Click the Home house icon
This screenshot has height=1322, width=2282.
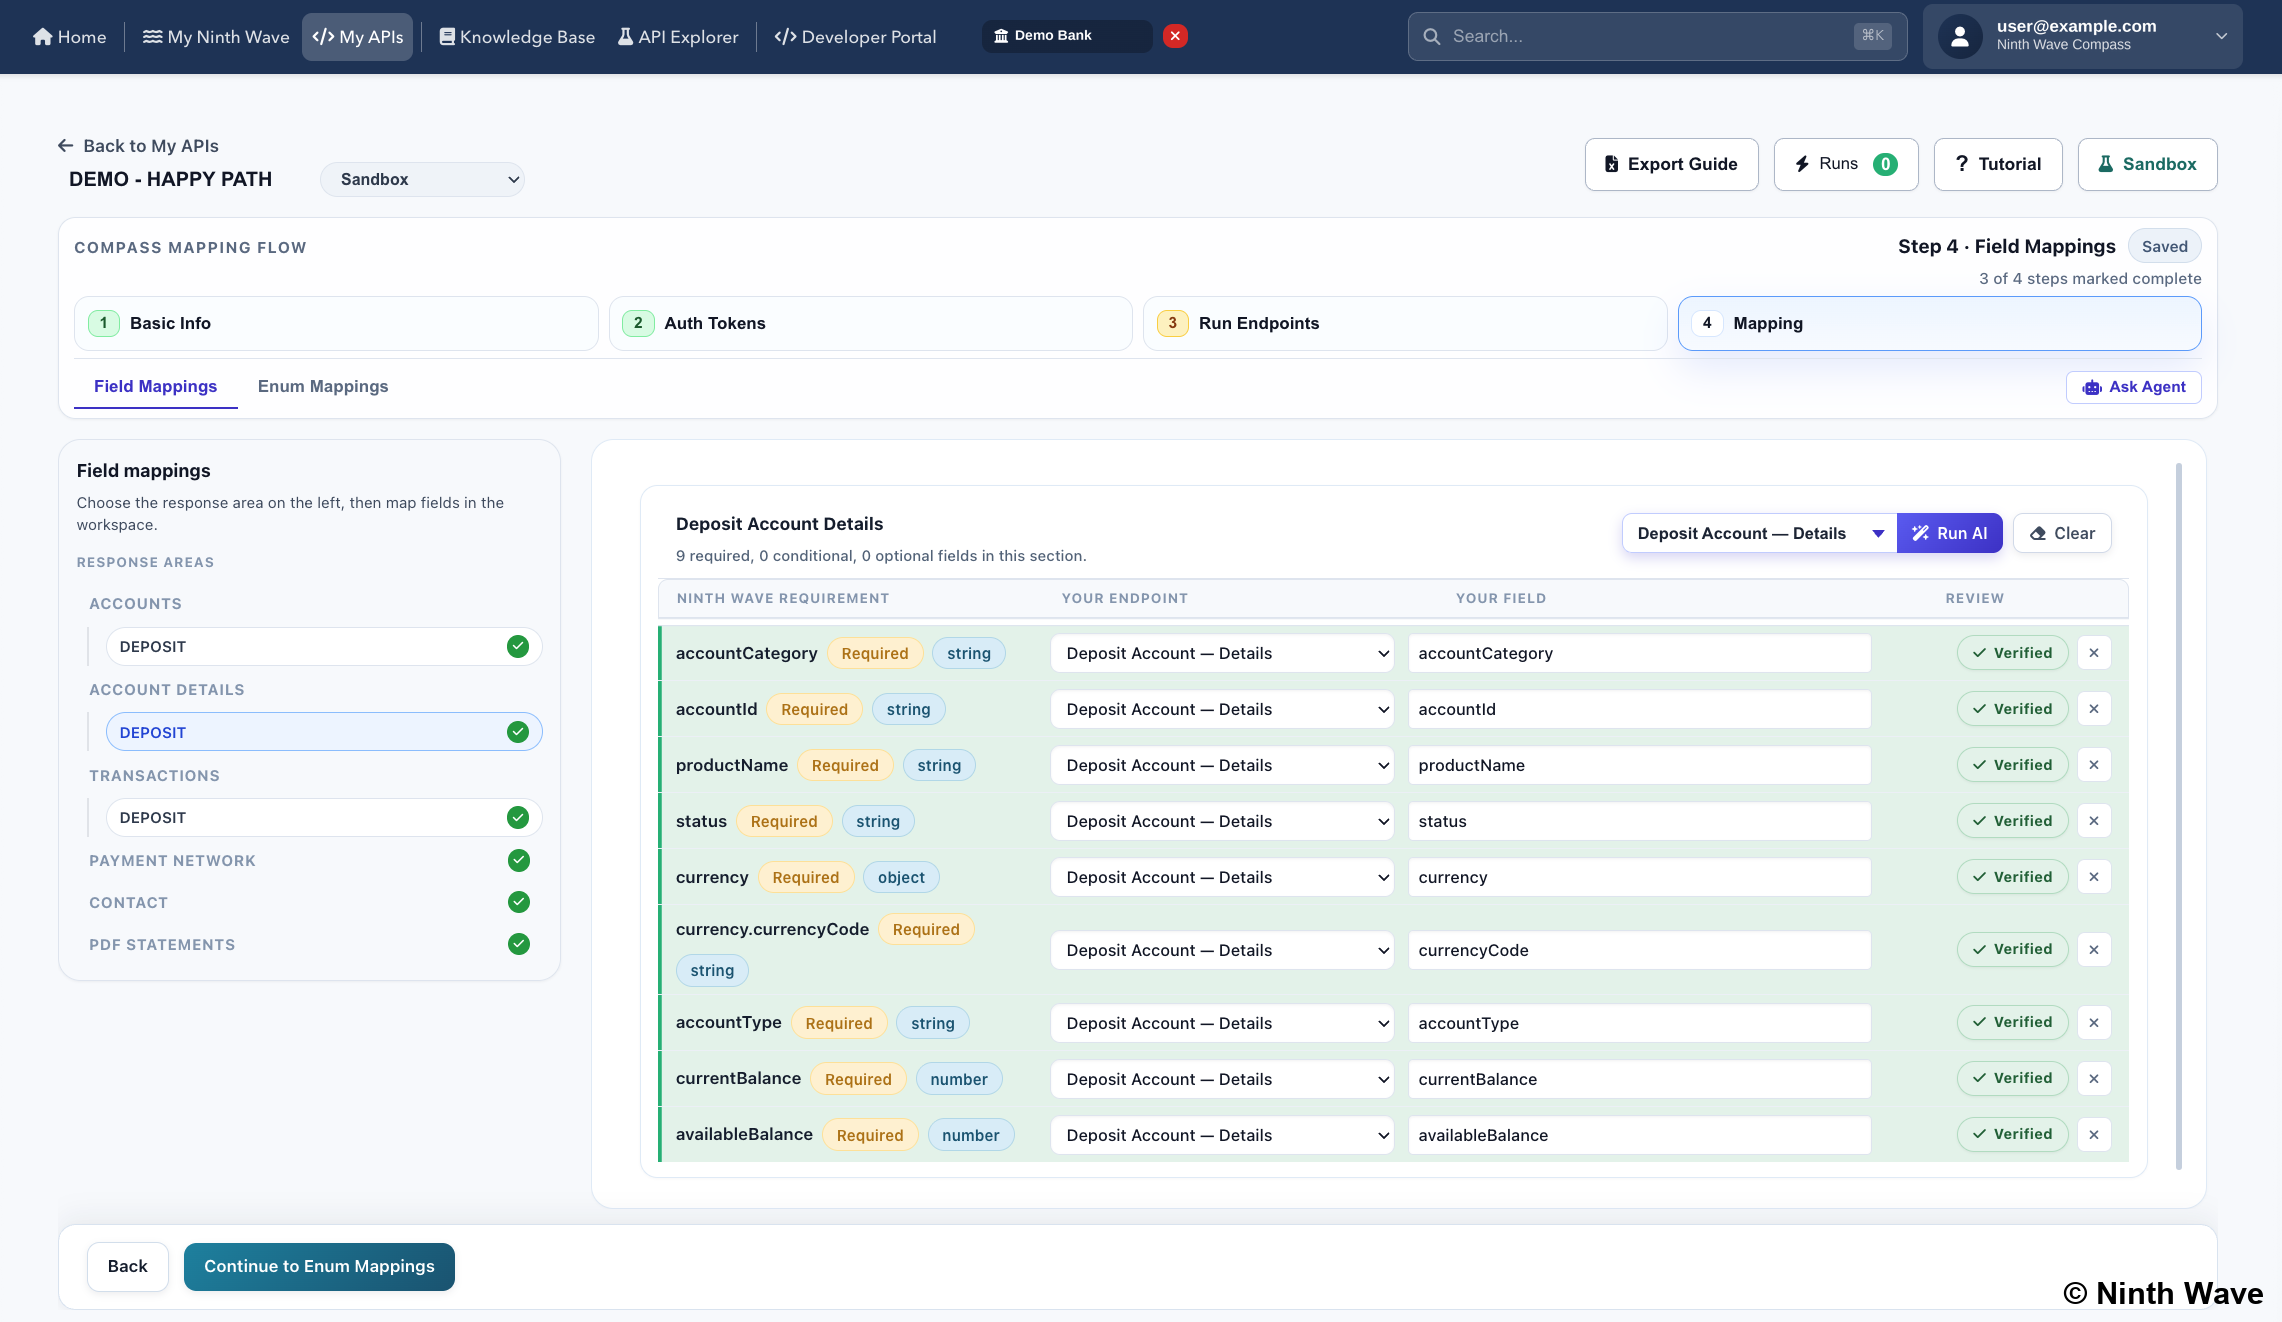pos(42,37)
